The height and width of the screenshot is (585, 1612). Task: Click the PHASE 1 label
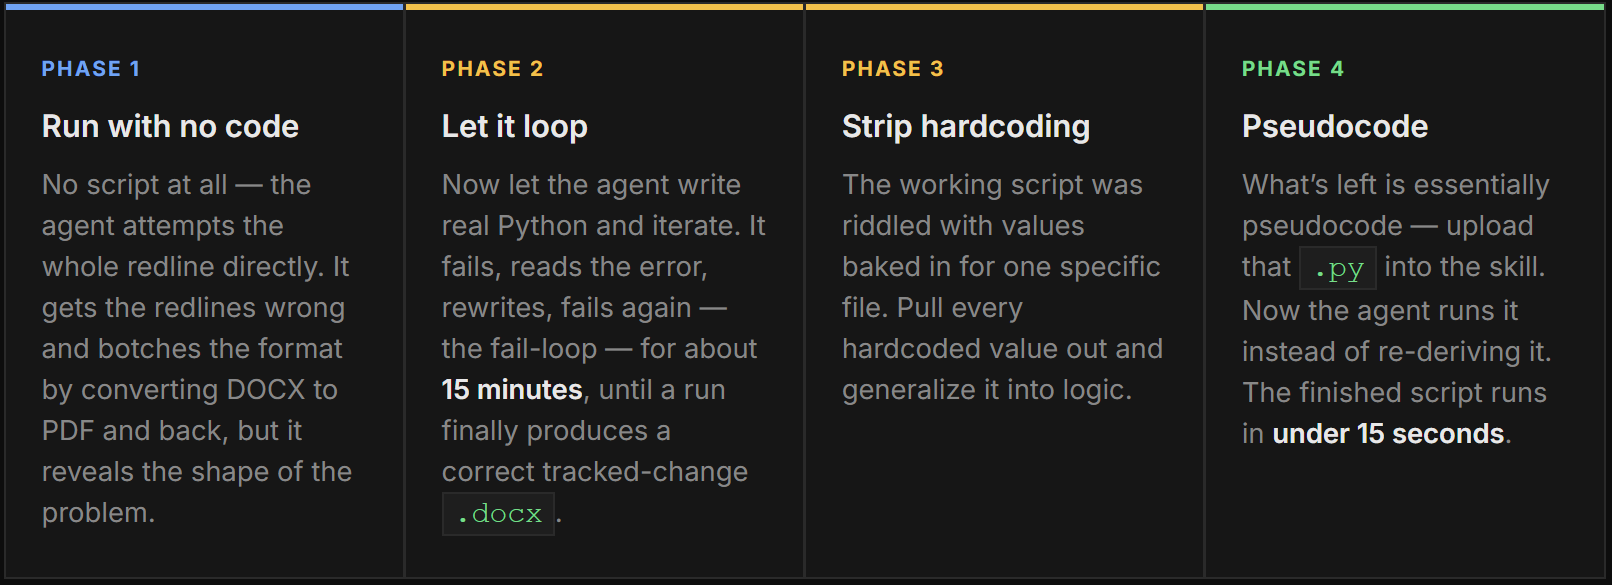click(91, 69)
